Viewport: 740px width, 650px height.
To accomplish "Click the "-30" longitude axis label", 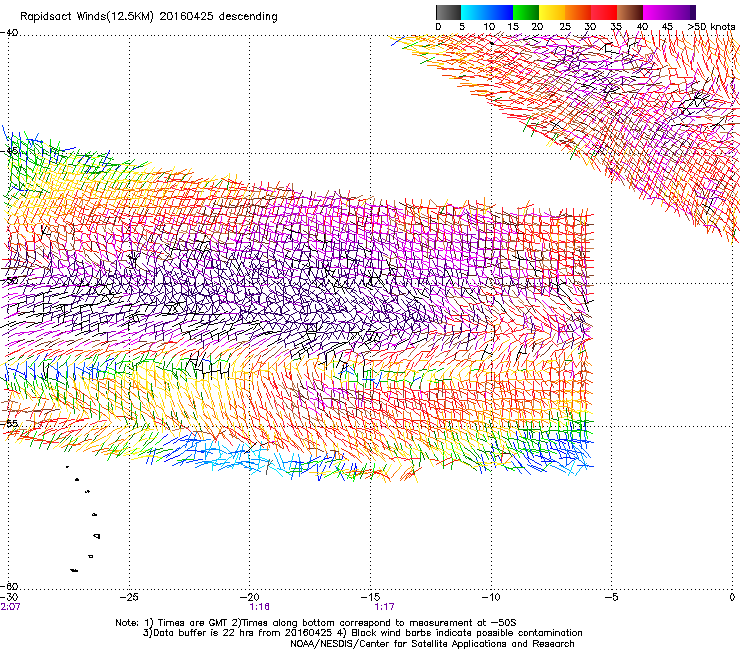I will (10, 597).
